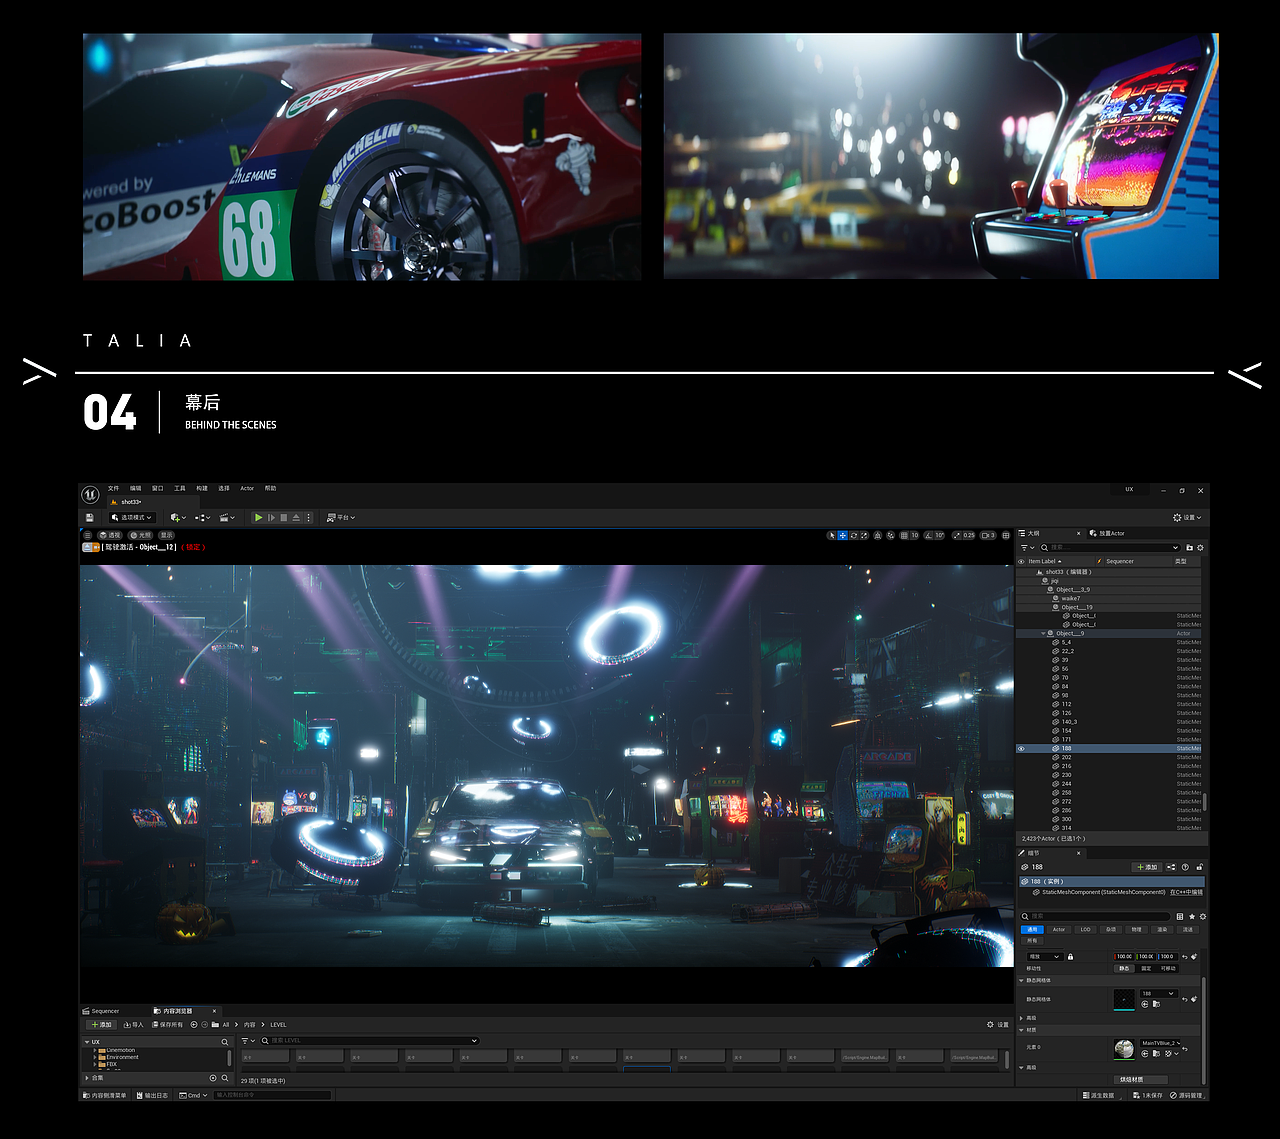Viewport: 1280px width, 1139px height.
Task: Open the cinematics clapperboard dropdown
Action: click(227, 518)
